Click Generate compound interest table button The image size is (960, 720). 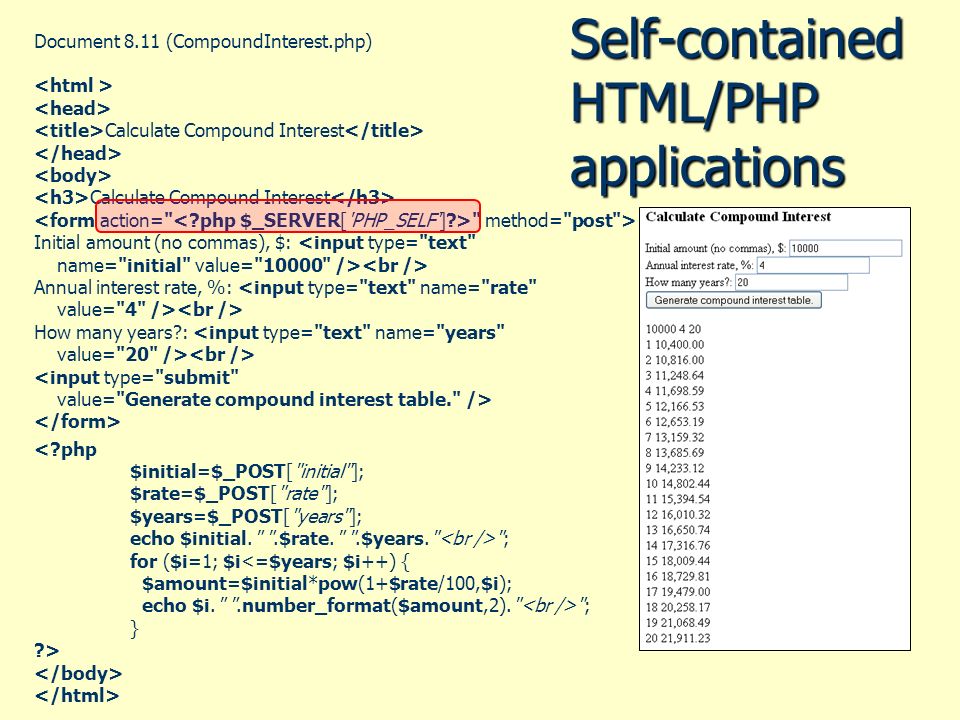pos(733,300)
